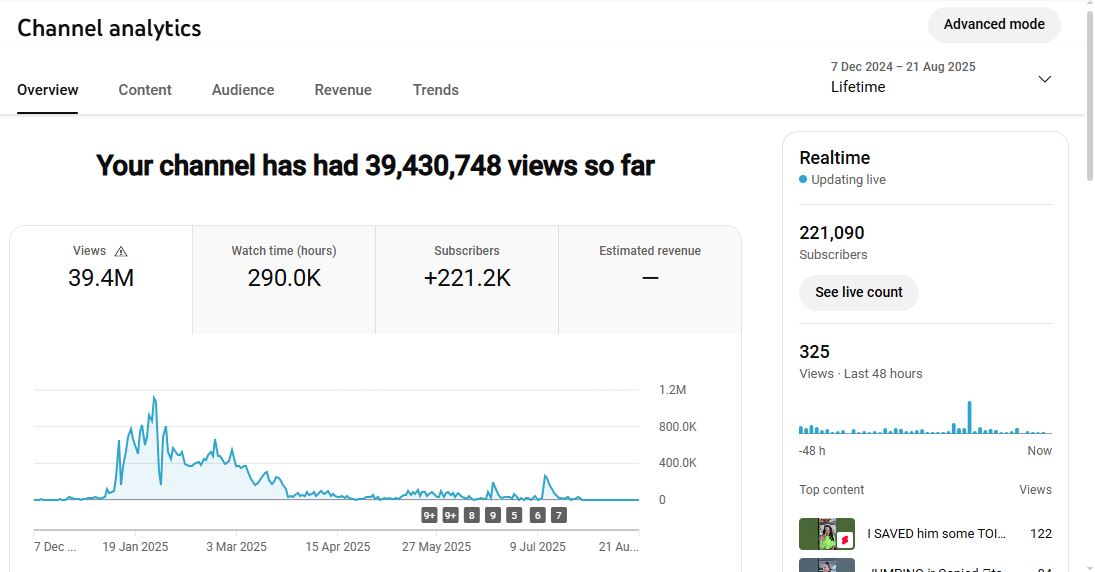Click the "Views · Last 48 hours" label
This screenshot has width=1095, height=572.
[x=860, y=374]
